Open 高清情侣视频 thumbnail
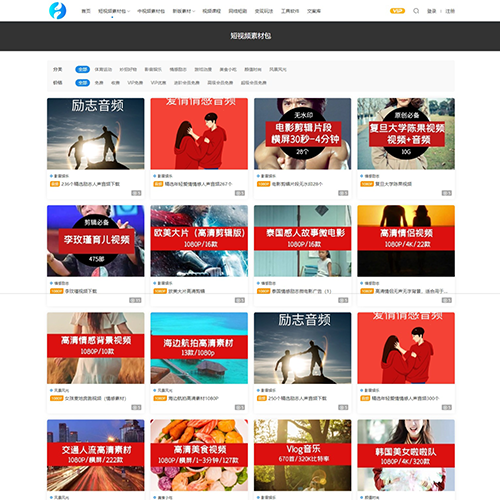Viewport: 500px width, 500px height. click(406, 241)
